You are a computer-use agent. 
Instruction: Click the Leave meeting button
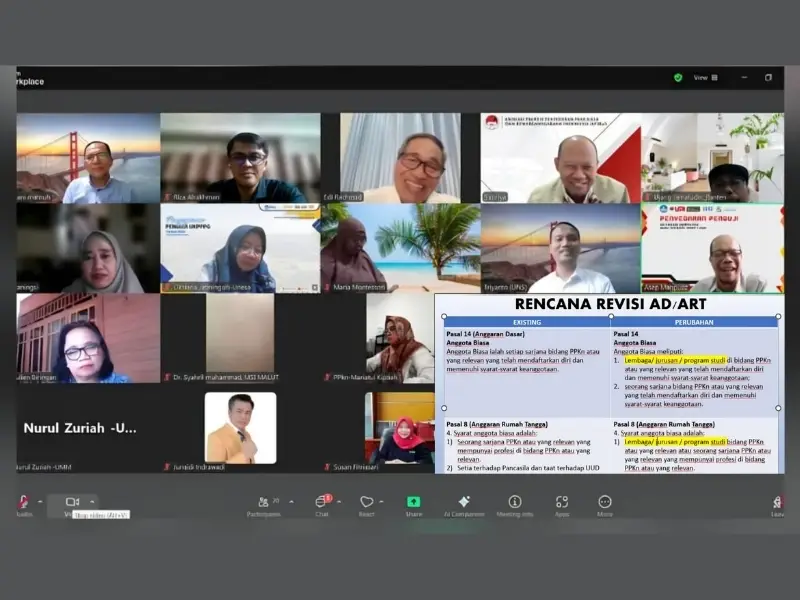[x=777, y=504]
